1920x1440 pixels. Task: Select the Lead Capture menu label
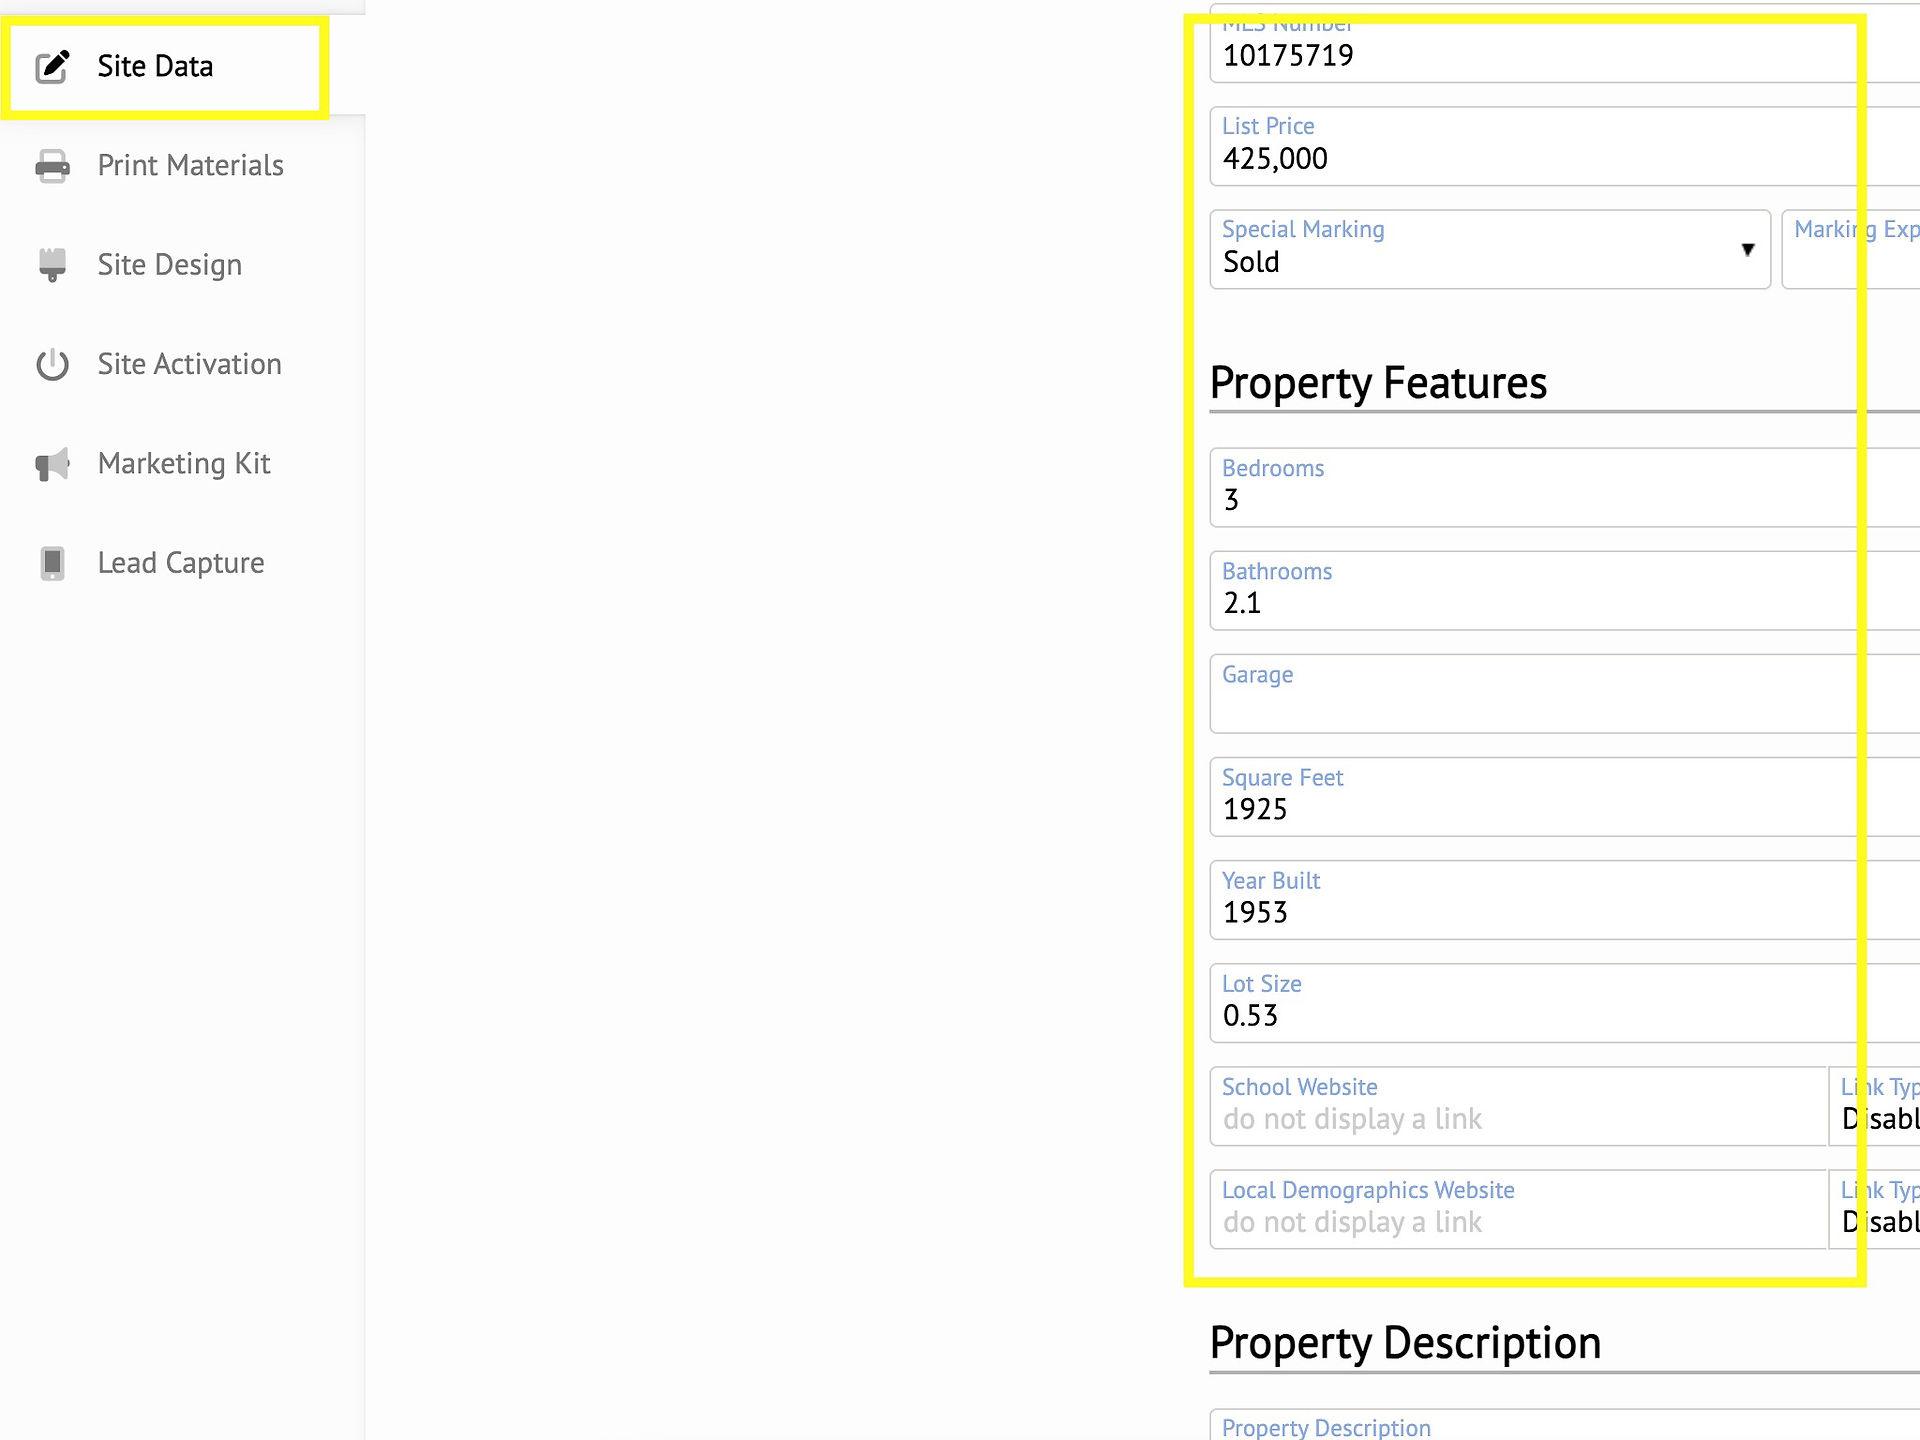point(181,563)
